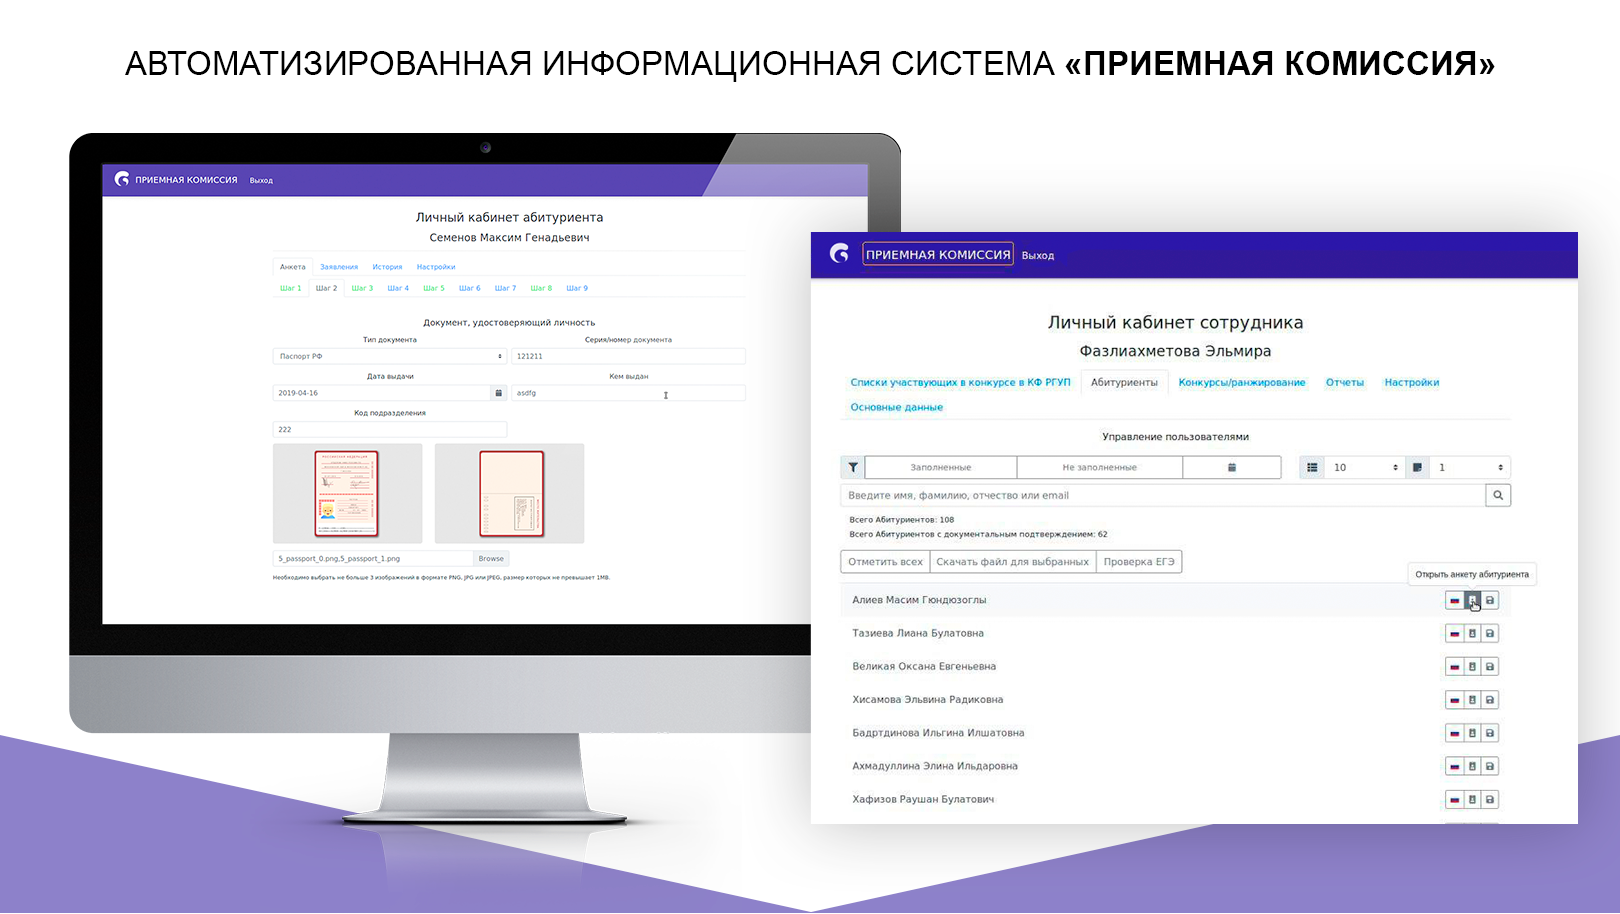
Task: Click the funnel filter icon in staff cabinet
Action: tap(853, 467)
